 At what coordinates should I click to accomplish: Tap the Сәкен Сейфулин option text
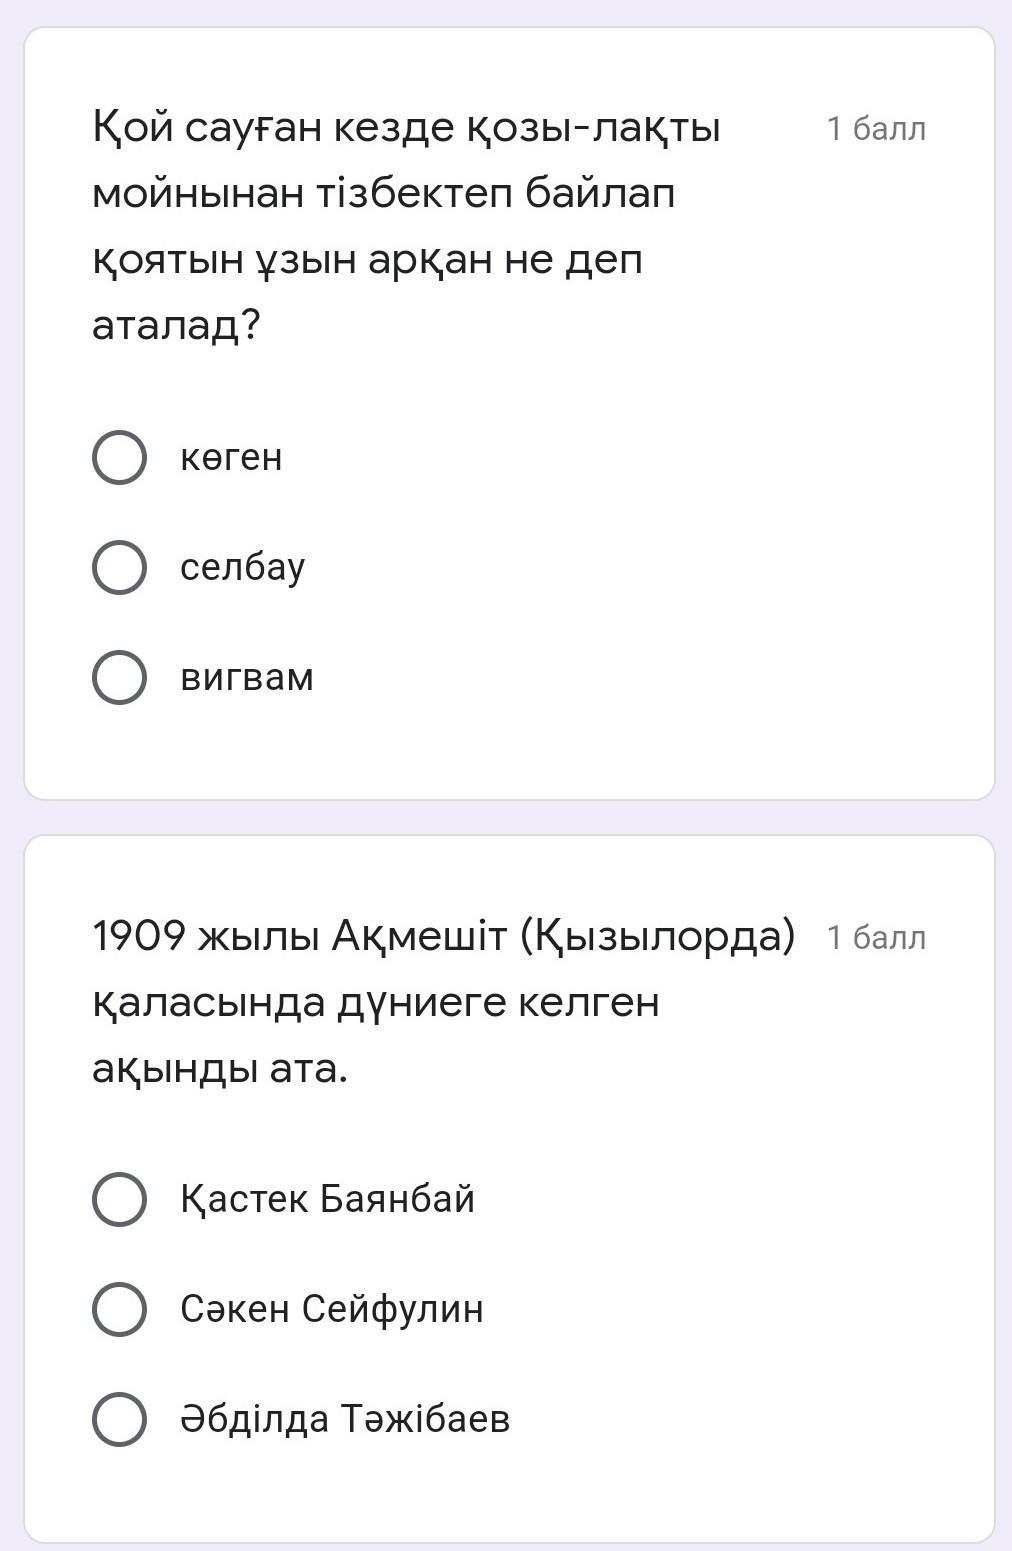point(331,1309)
